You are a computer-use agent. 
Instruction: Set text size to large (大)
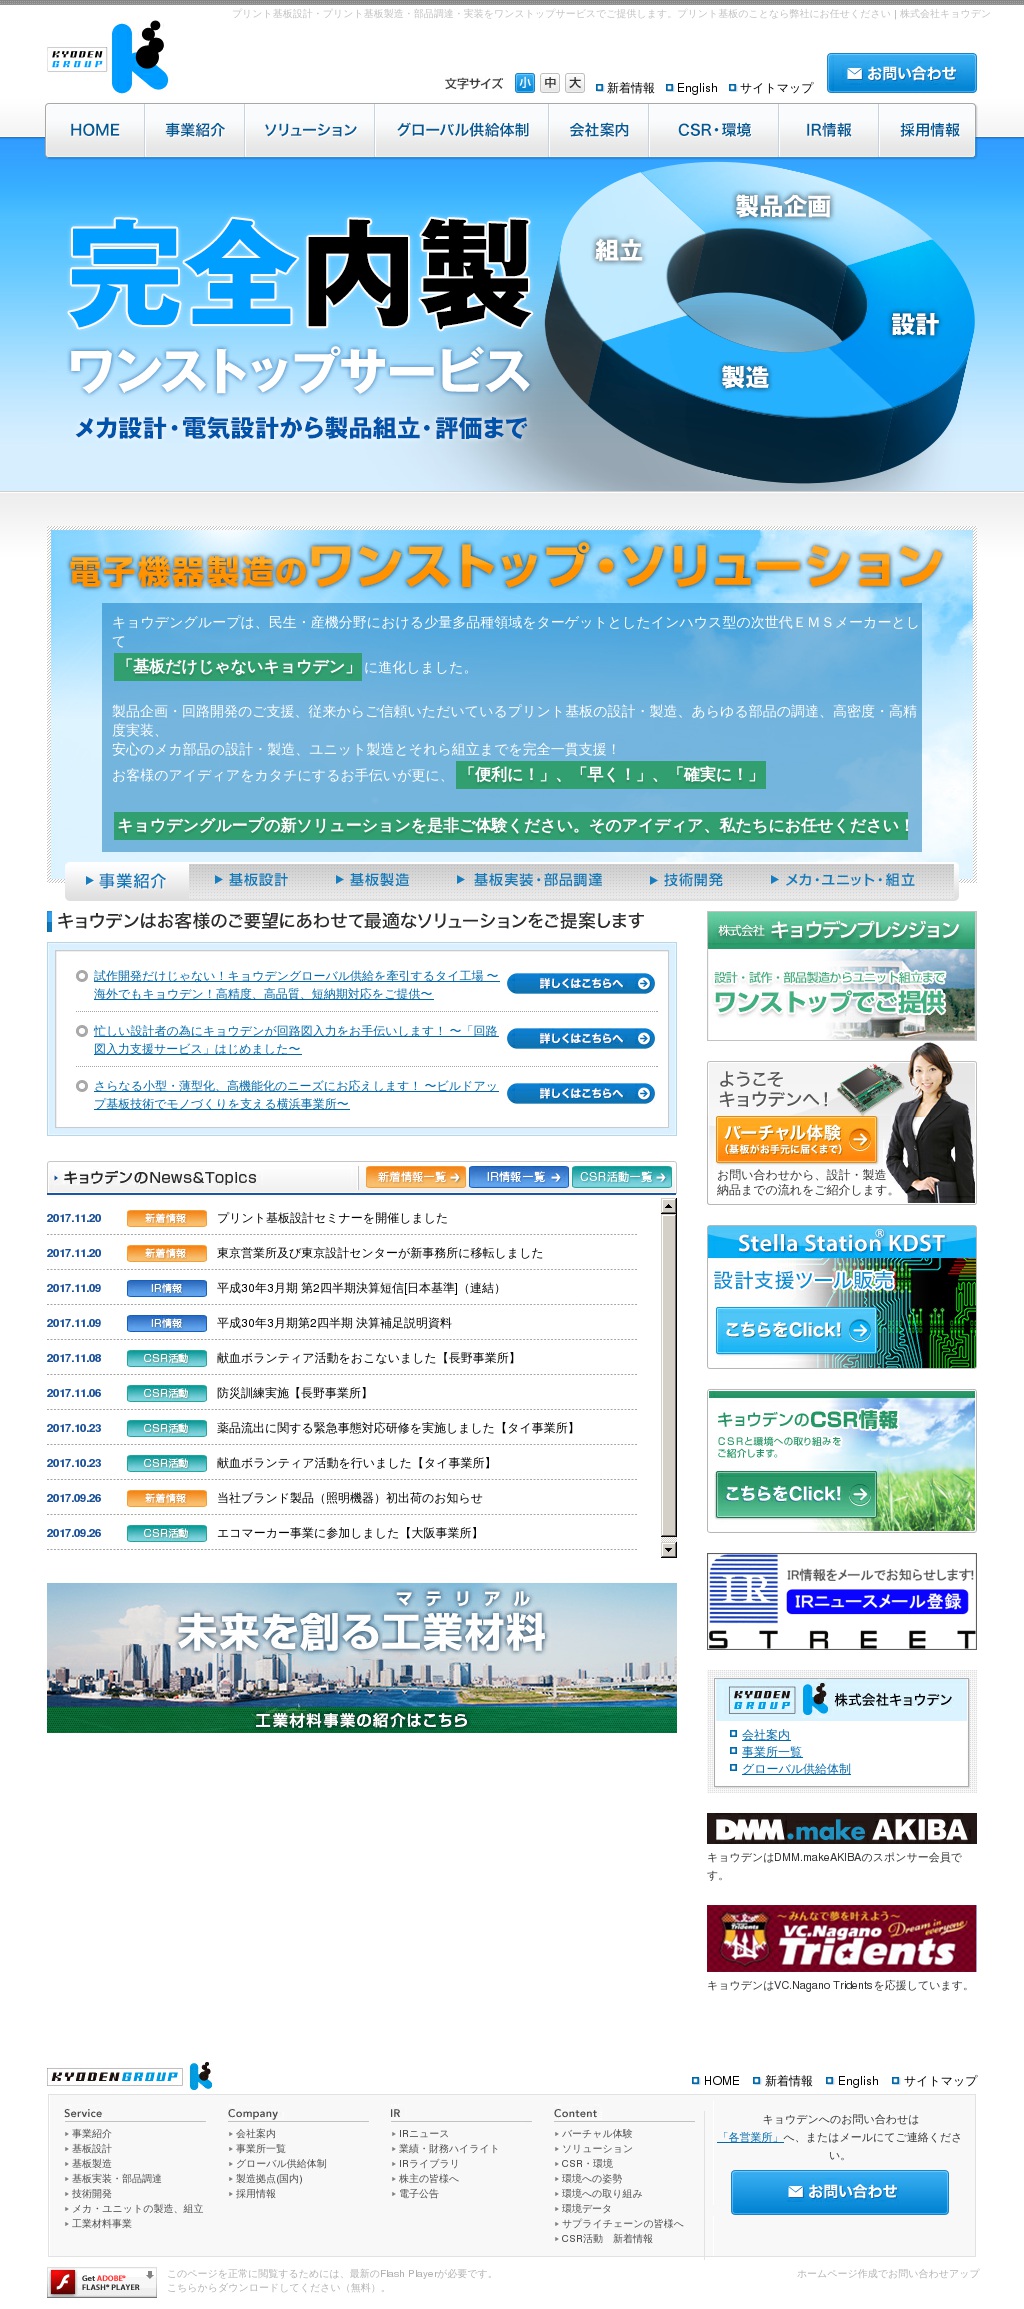click(x=575, y=83)
